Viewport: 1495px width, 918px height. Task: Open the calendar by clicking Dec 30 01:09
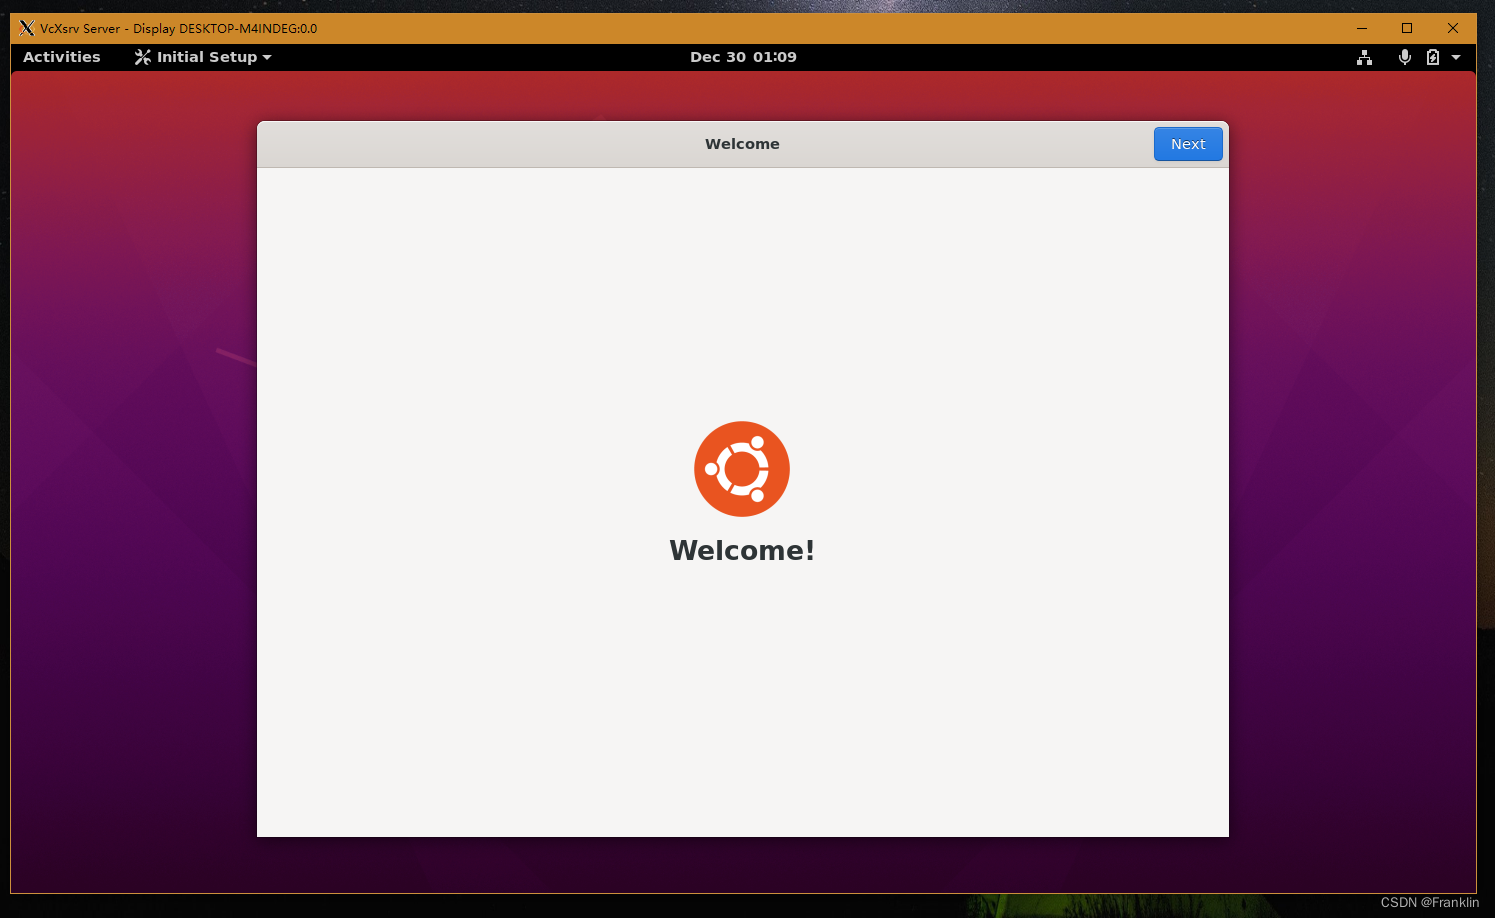[x=743, y=57]
